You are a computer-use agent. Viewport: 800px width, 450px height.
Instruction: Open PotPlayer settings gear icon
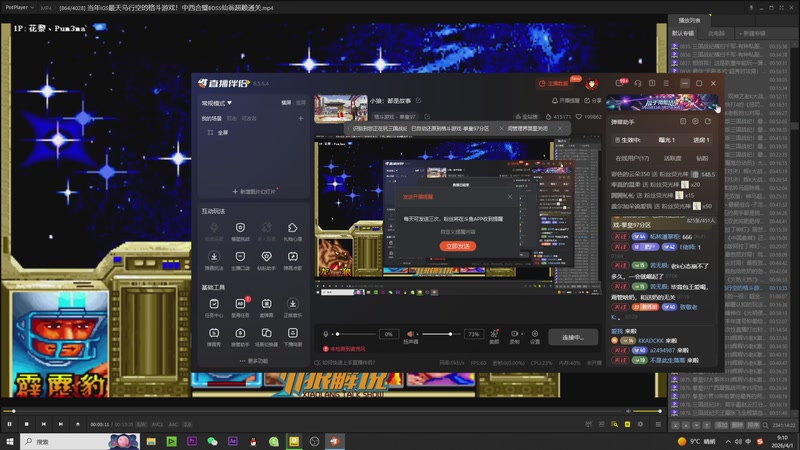(640, 424)
